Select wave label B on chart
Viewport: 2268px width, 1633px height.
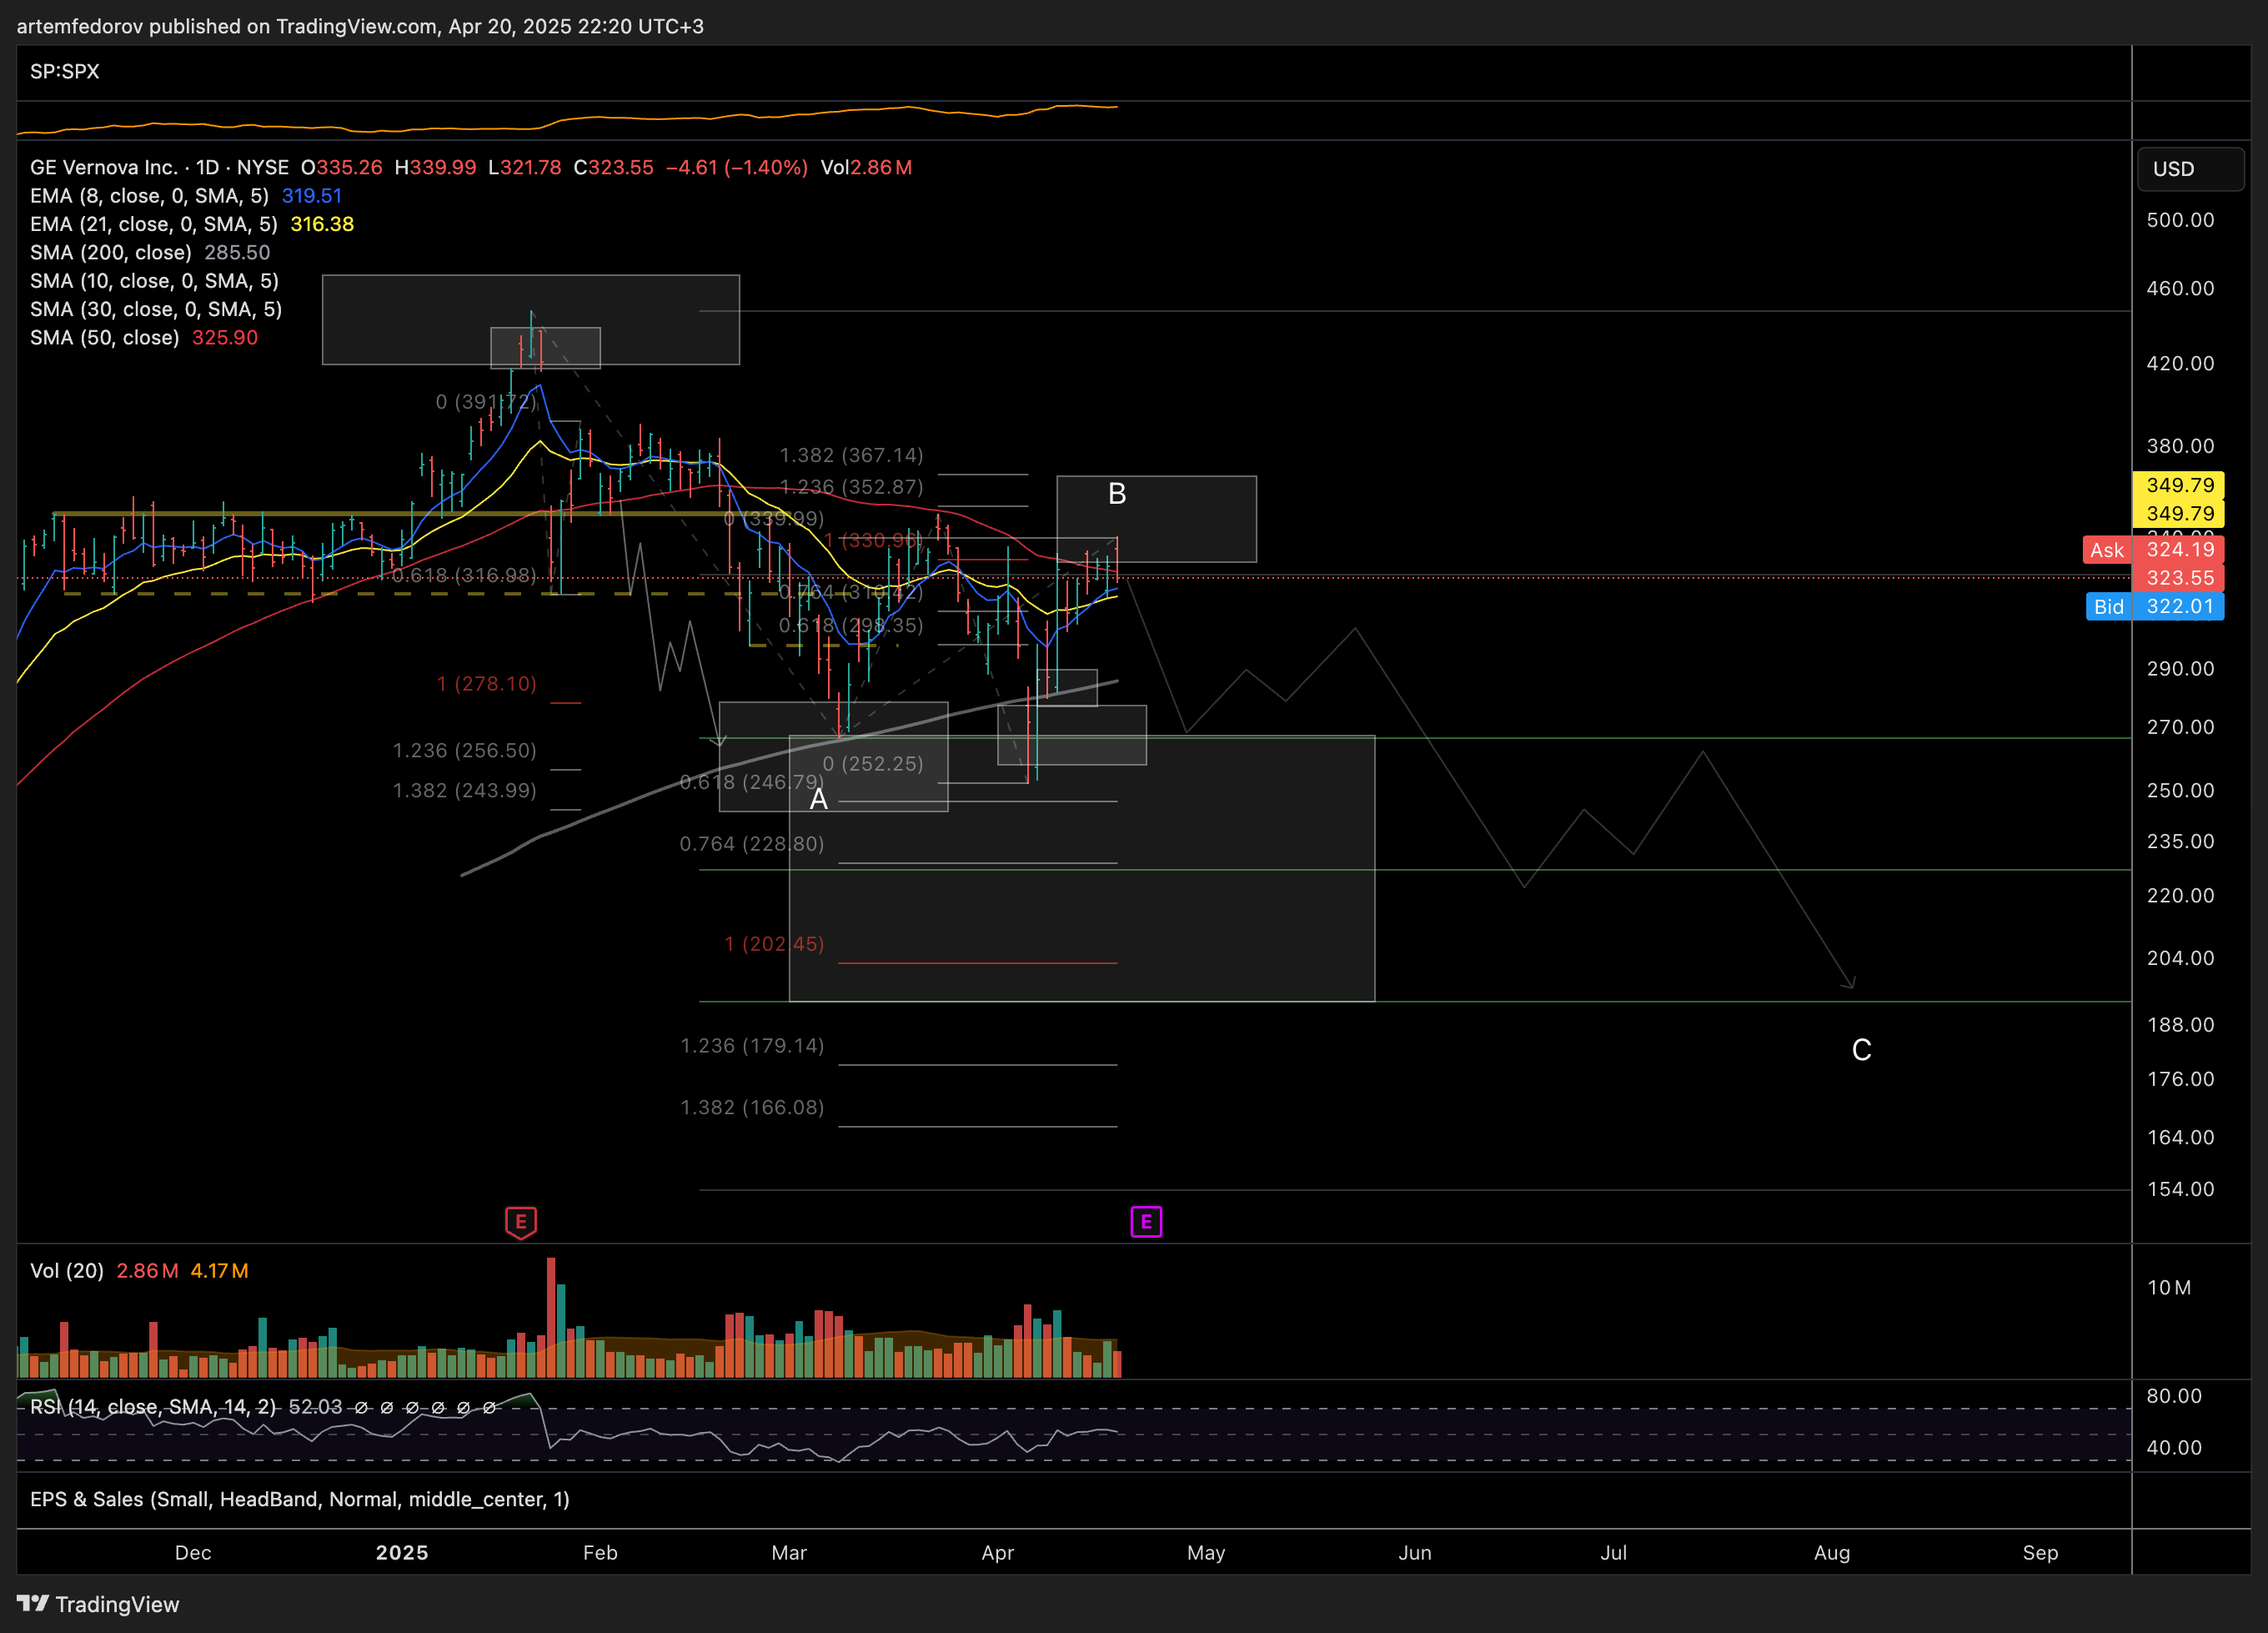(1117, 493)
